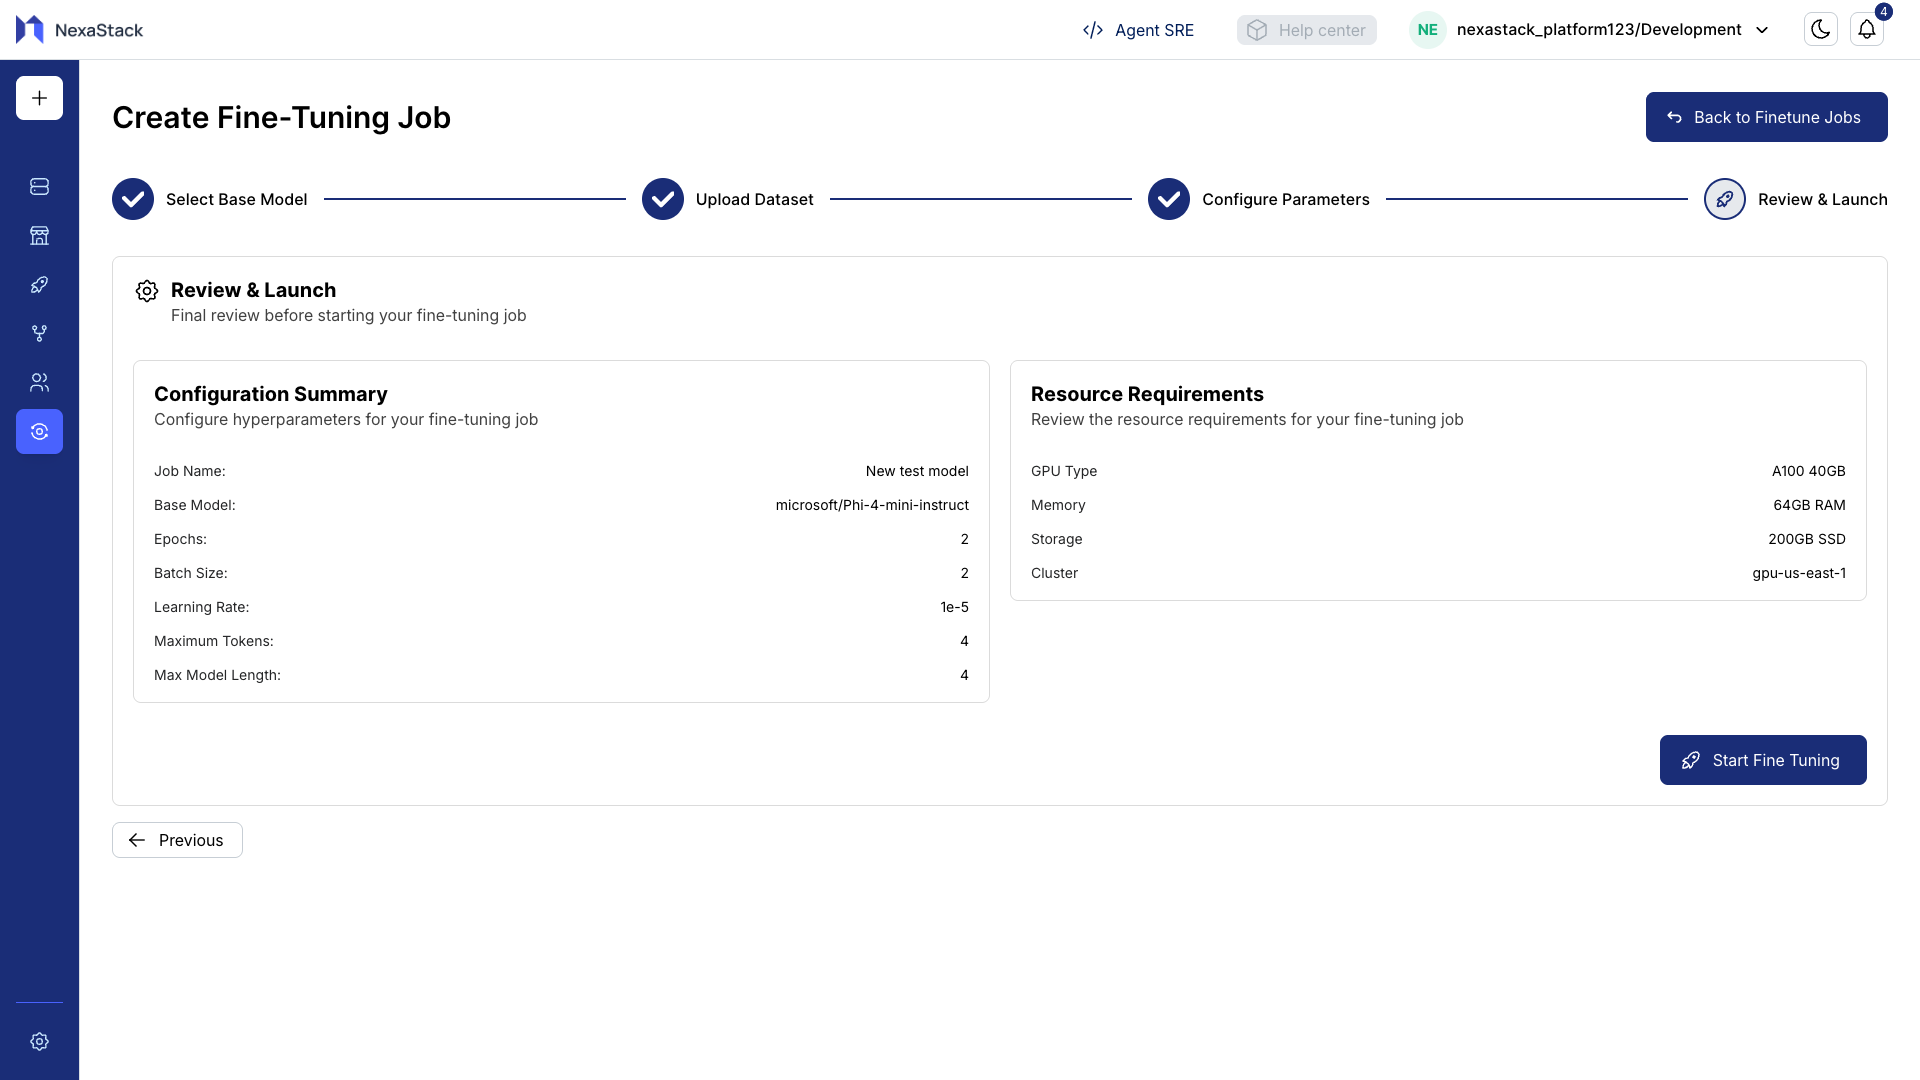Open the Agent SRE link
The image size is (1920, 1080).
coord(1138,30)
